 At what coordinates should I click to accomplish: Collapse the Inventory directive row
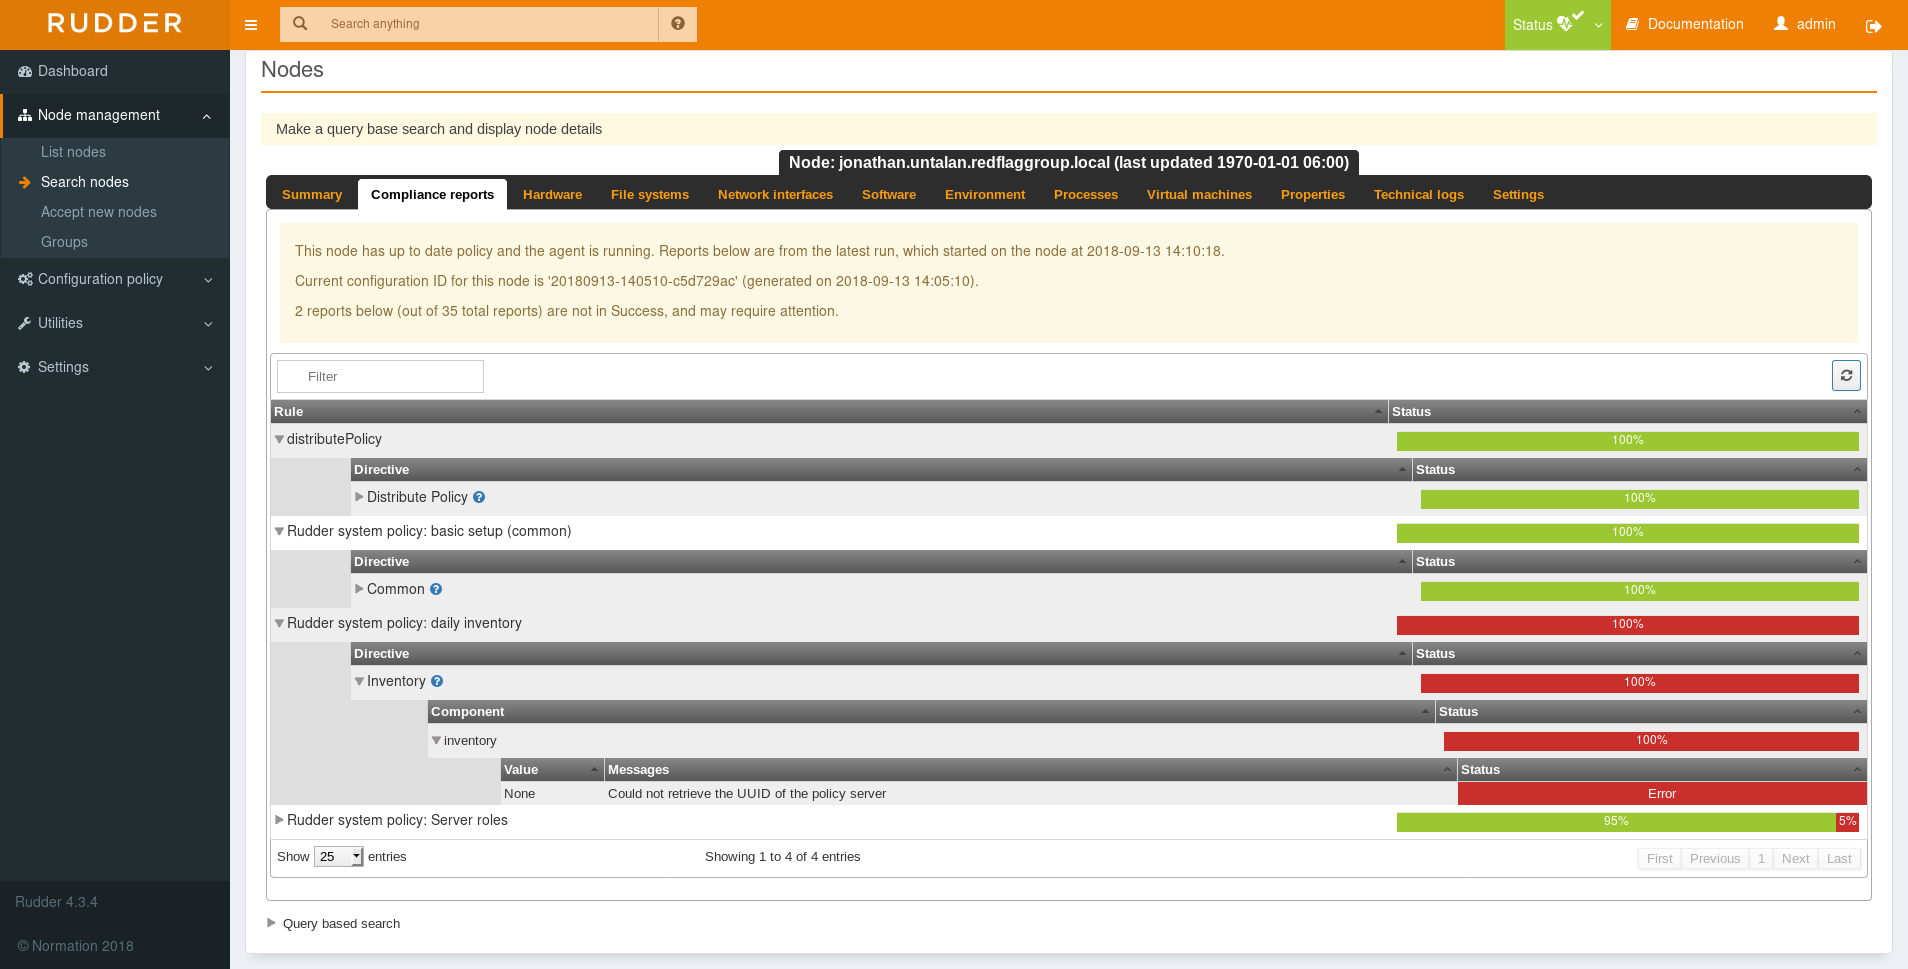pyautogui.click(x=359, y=681)
